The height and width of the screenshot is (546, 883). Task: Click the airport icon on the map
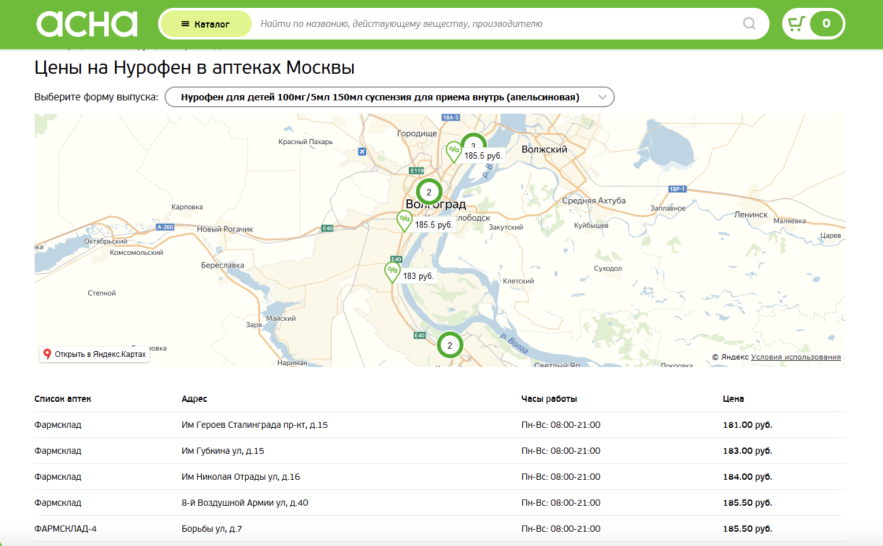point(362,151)
